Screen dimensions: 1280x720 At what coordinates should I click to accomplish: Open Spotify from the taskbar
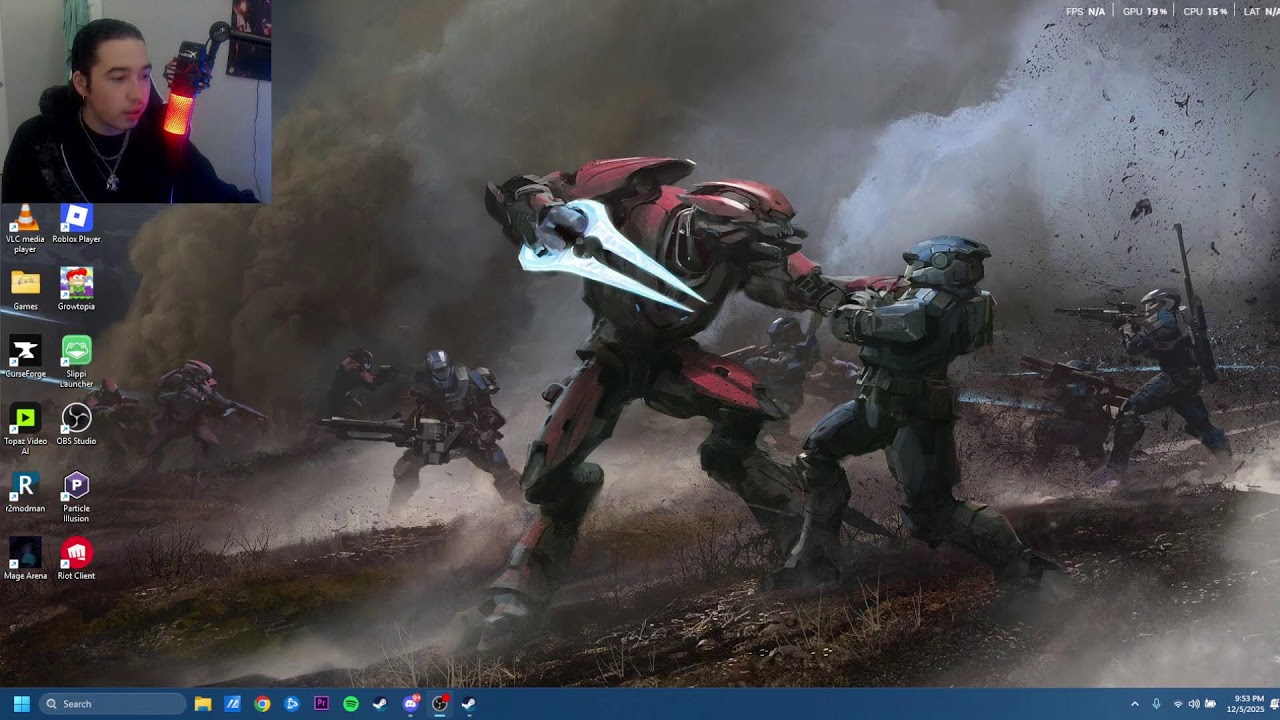(x=351, y=704)
